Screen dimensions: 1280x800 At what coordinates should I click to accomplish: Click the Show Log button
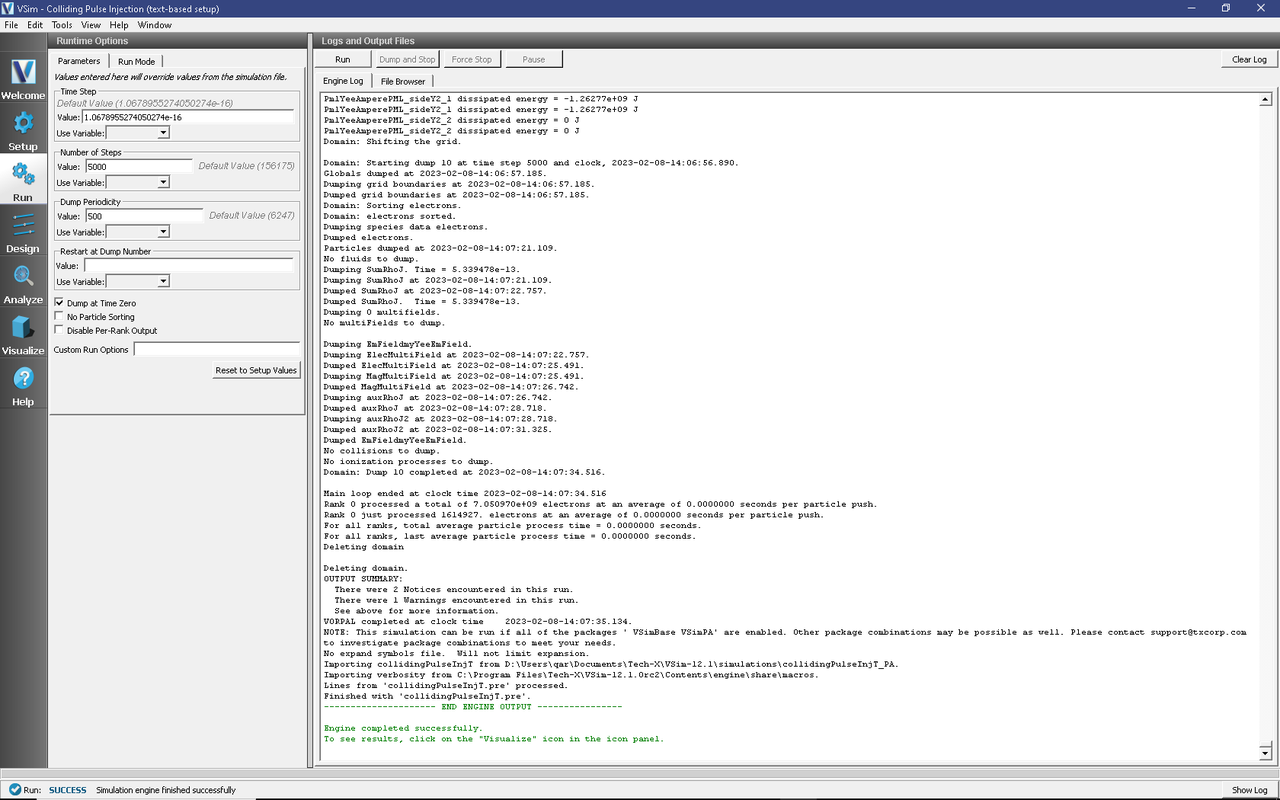click(1249, 790)
